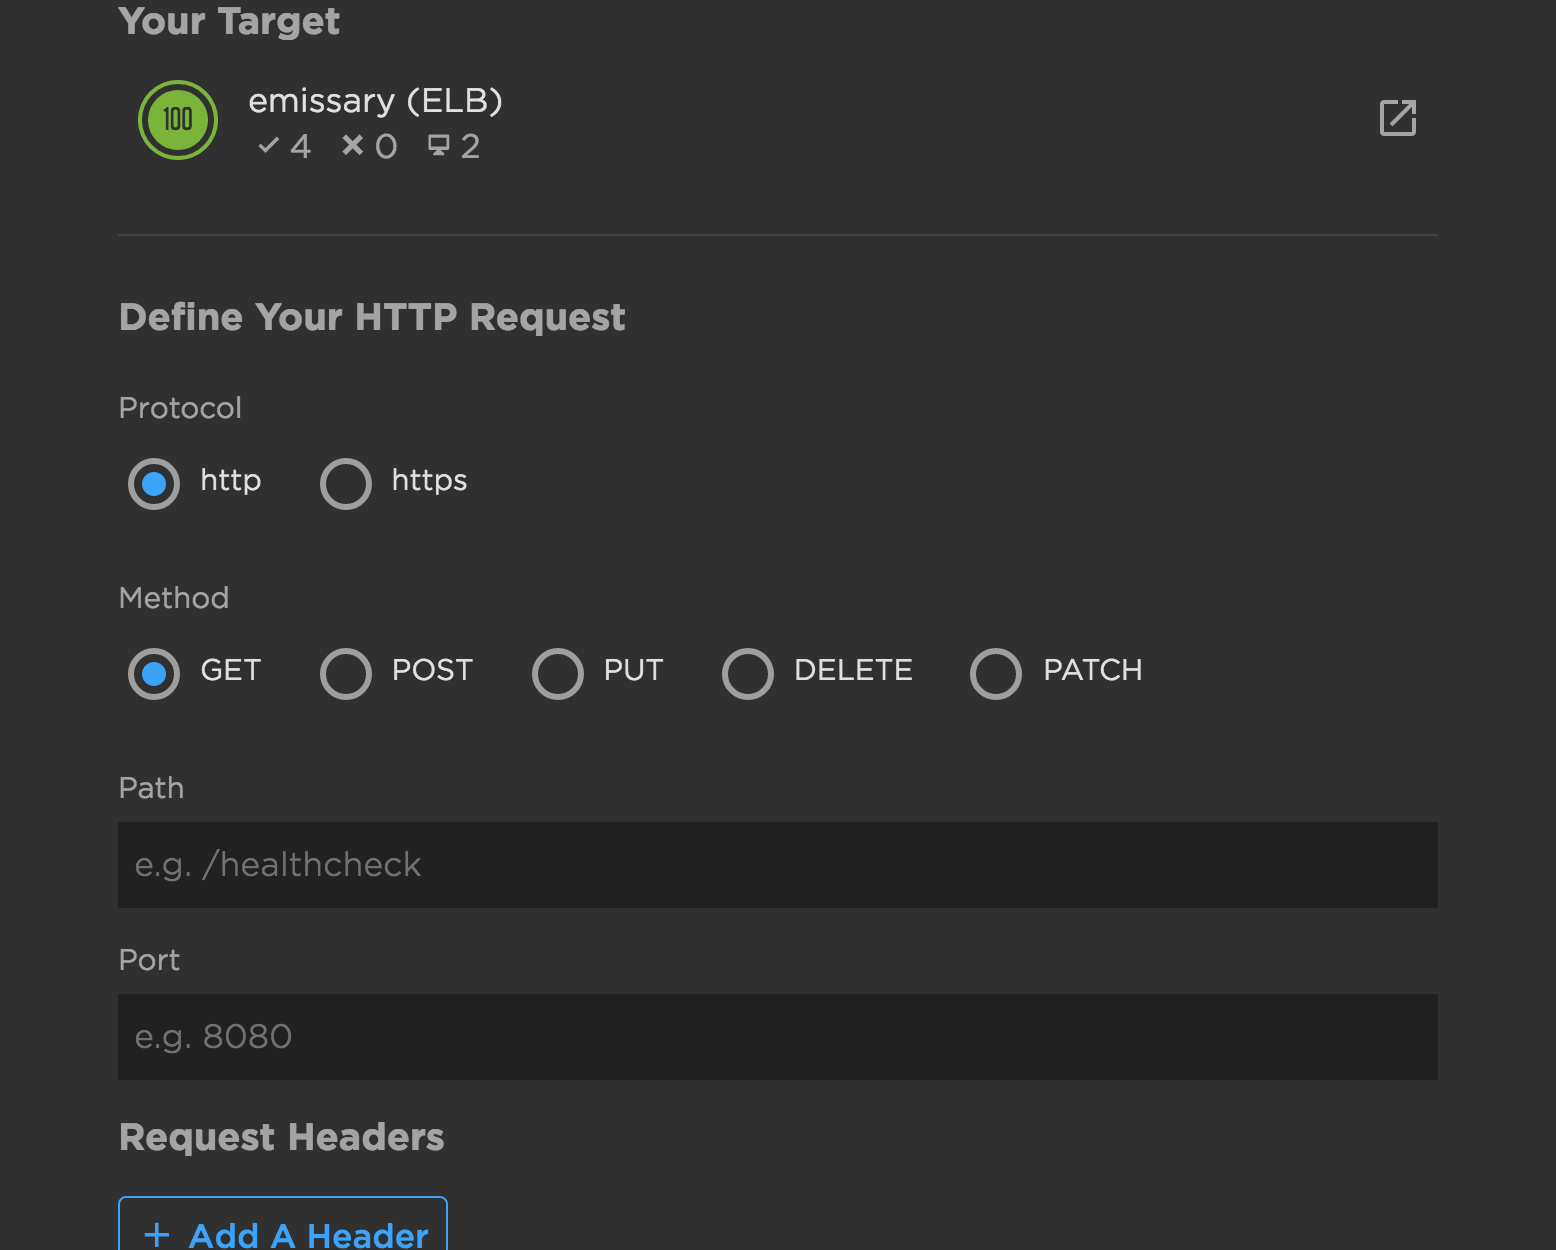
Task: Click the instances monitor icon
Action: 438,146
